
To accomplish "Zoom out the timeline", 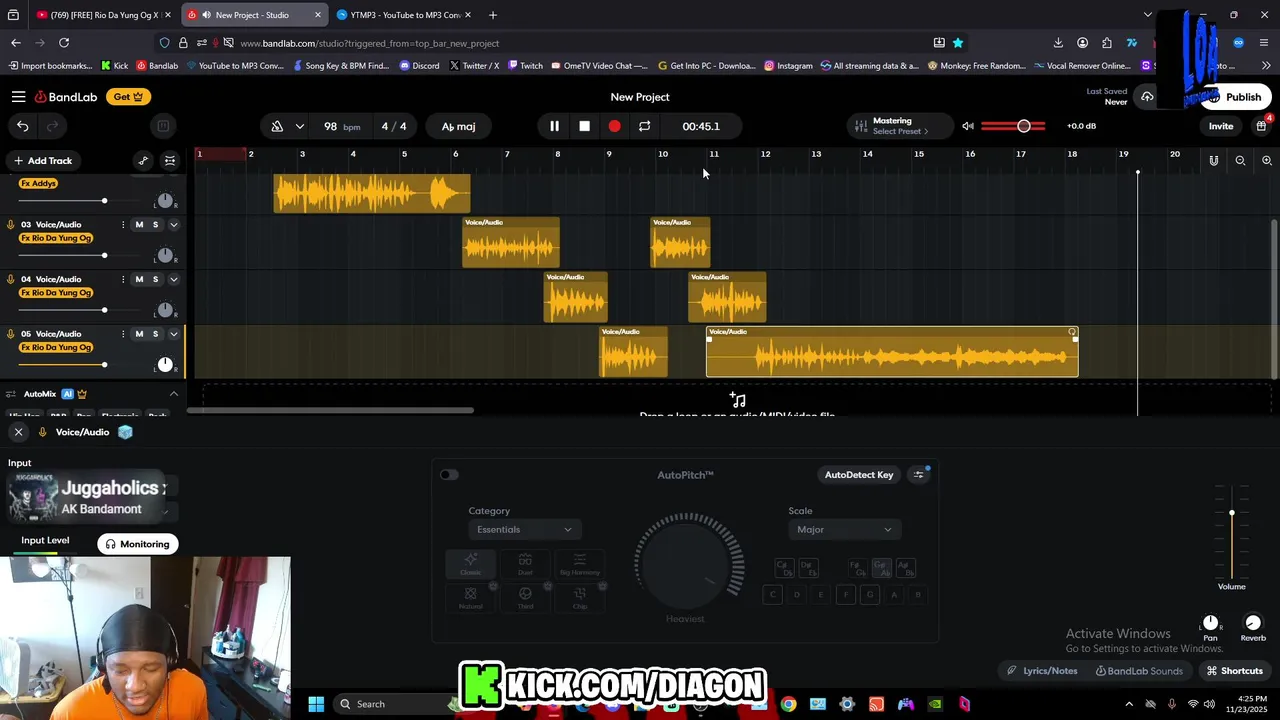I will pyautogui.click(x=1240, y=161).
